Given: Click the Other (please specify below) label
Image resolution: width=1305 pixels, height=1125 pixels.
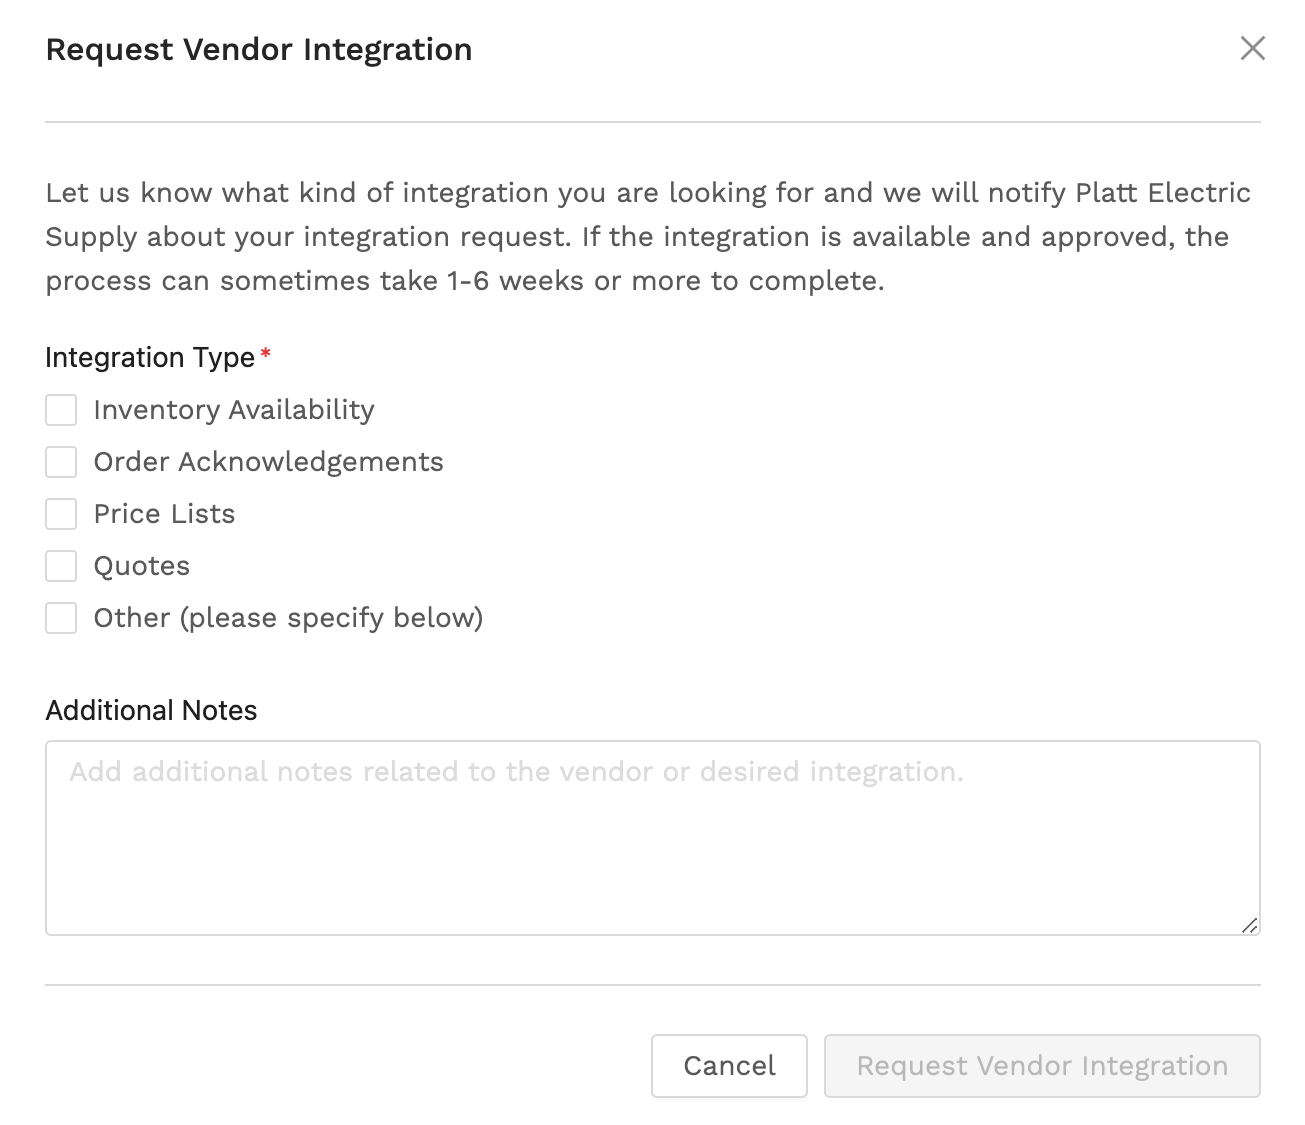Looking at the screenshot, I should coord(288,618).
